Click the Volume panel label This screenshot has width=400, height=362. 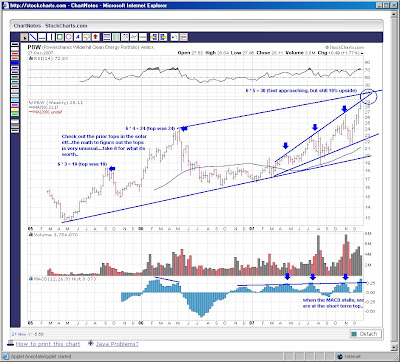pyautogui.click(x=53, y=235)
